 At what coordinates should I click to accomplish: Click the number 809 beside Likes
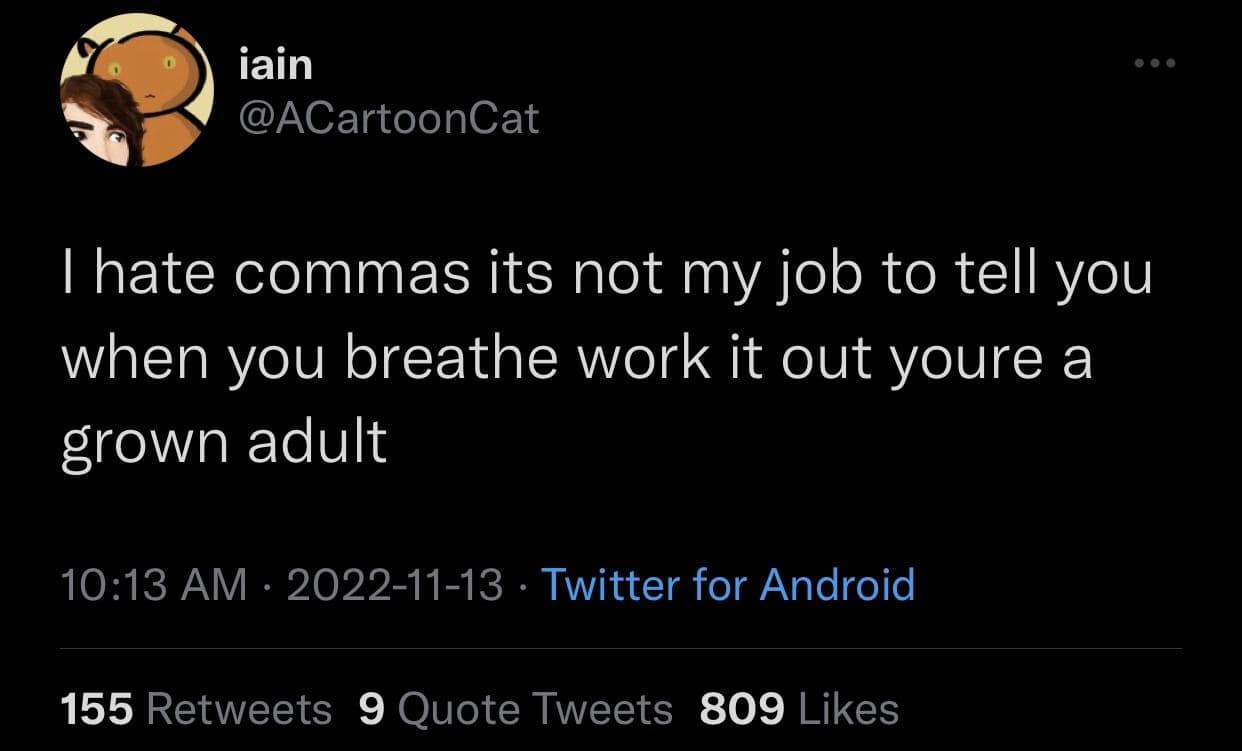[x=742, y=709]
